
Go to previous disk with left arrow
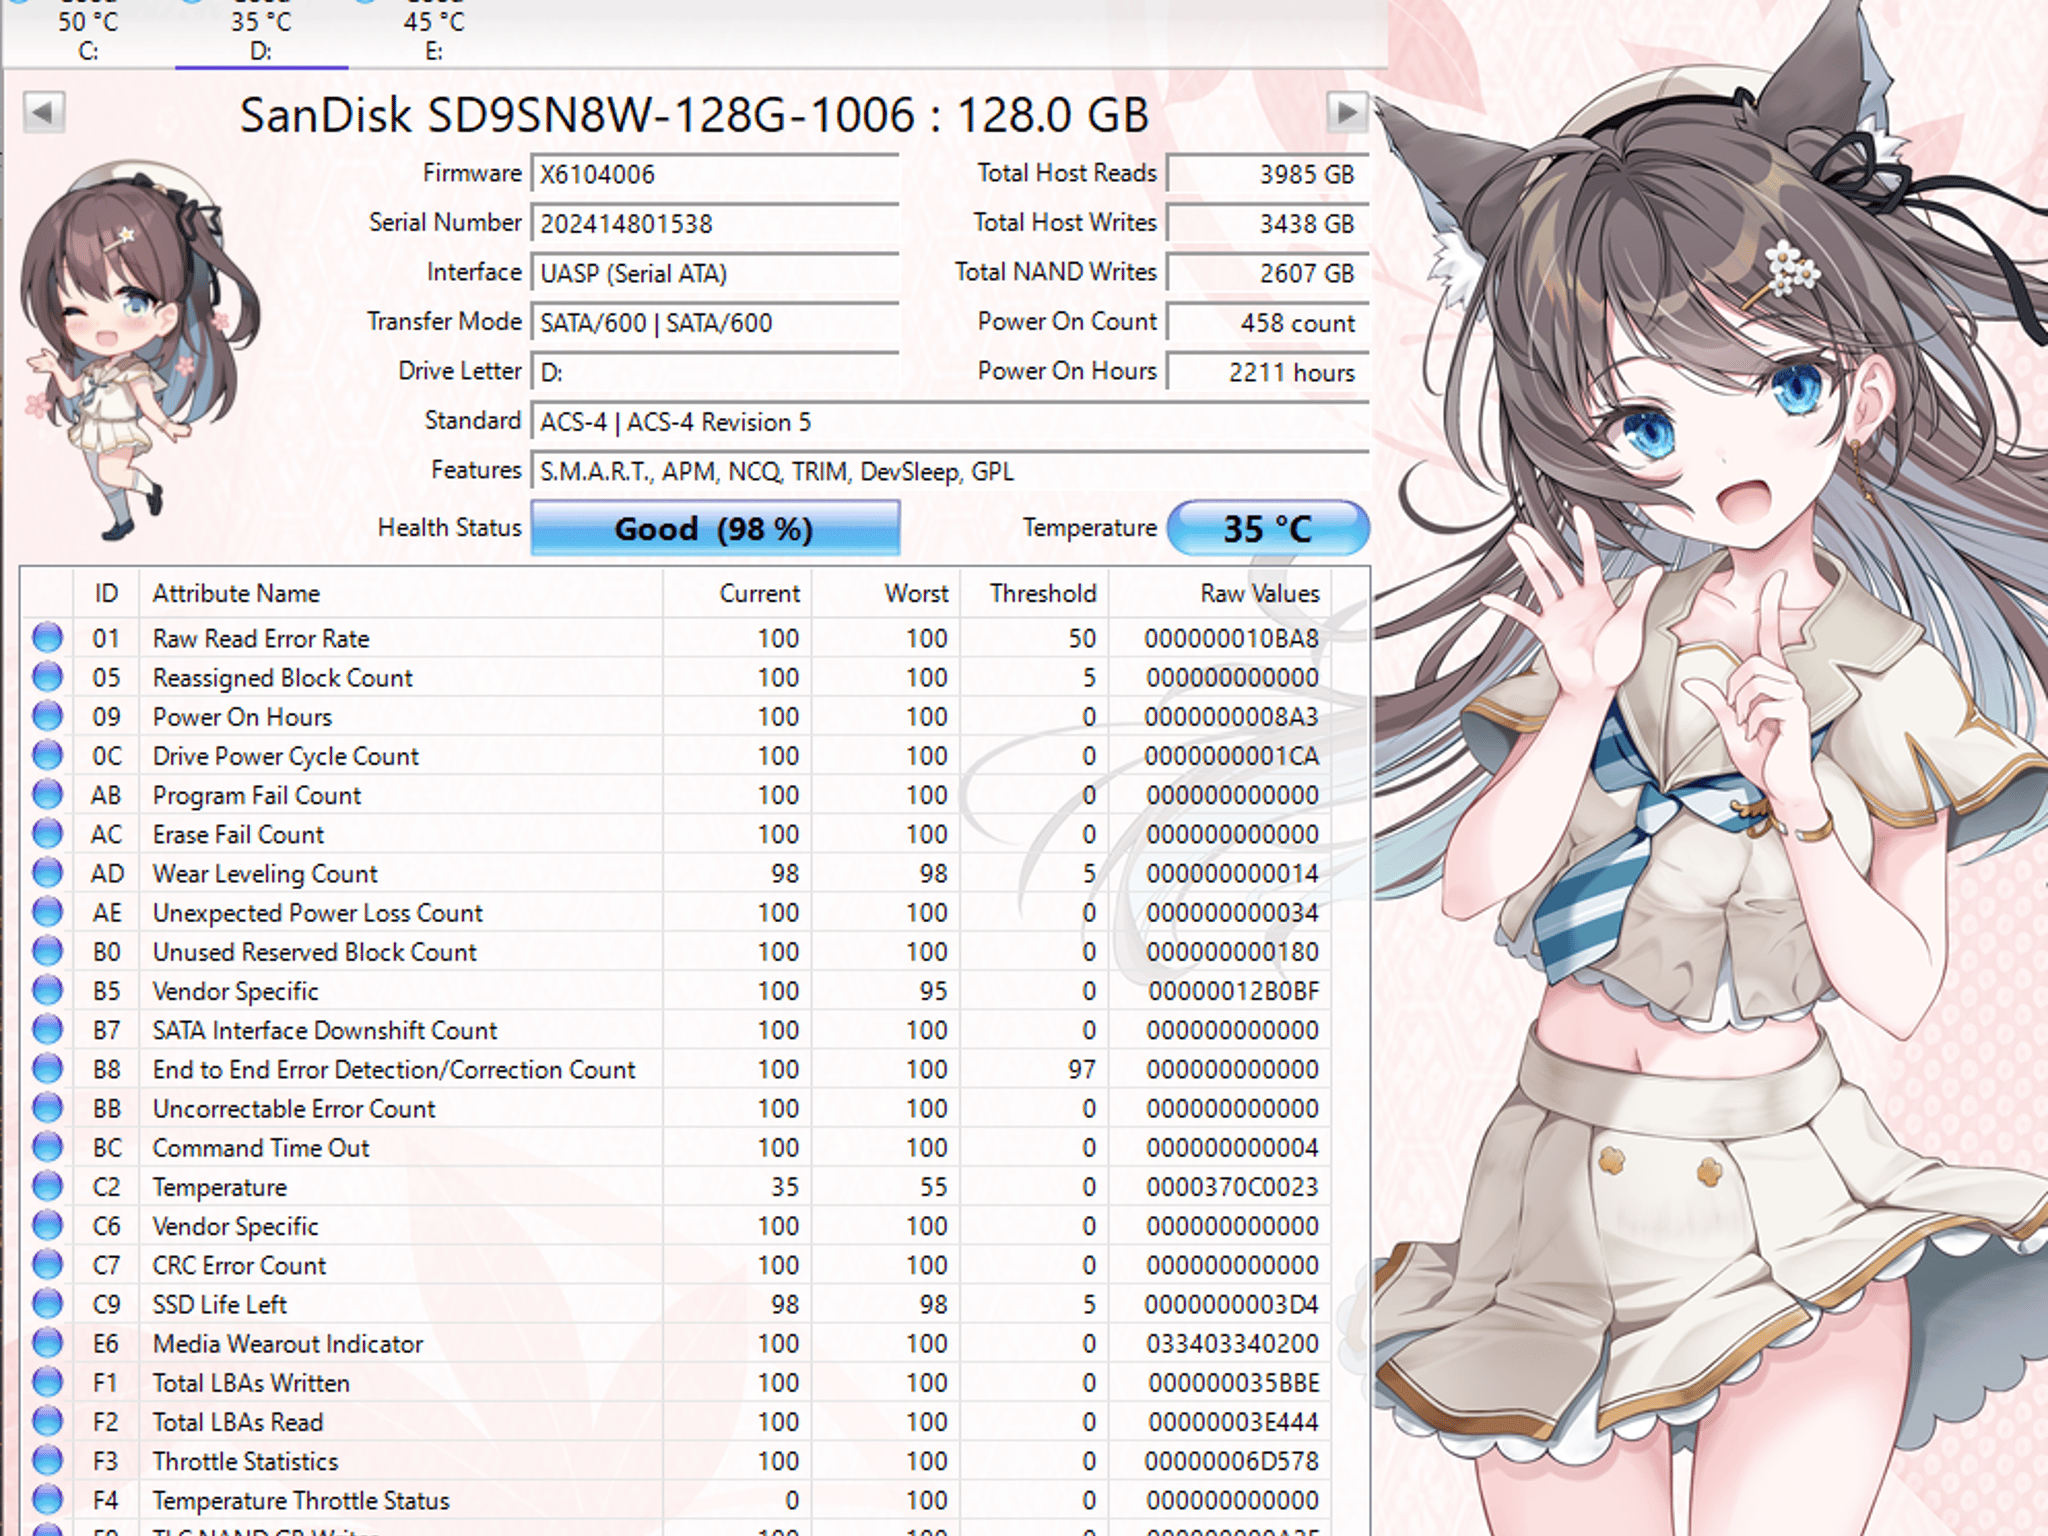[44, 112]
